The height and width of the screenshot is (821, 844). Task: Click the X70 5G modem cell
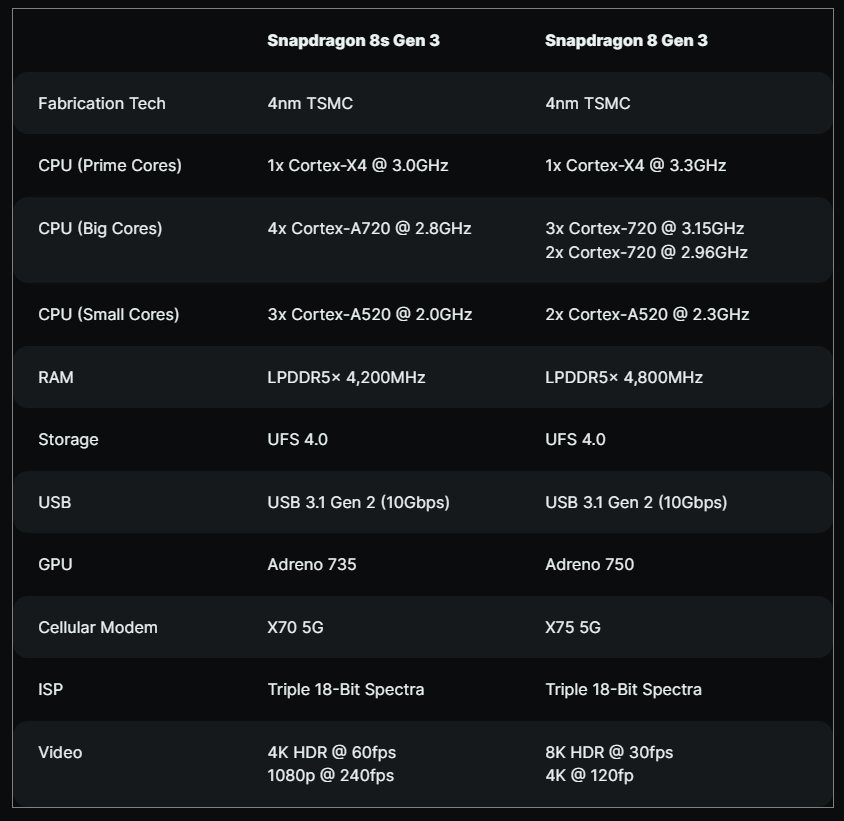point(295,627)
